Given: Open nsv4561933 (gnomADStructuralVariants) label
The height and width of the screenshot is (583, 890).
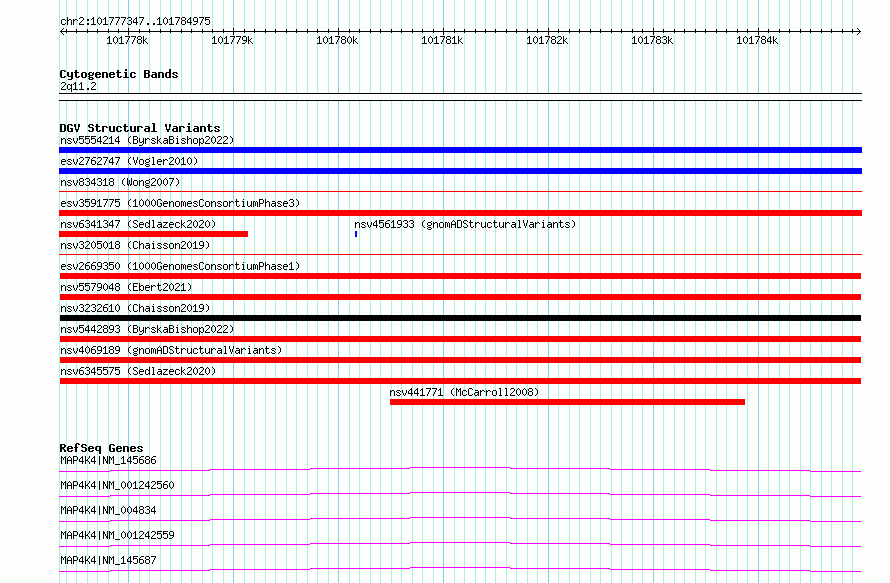Looking at the screenshot, I should [x=465, y=224].
